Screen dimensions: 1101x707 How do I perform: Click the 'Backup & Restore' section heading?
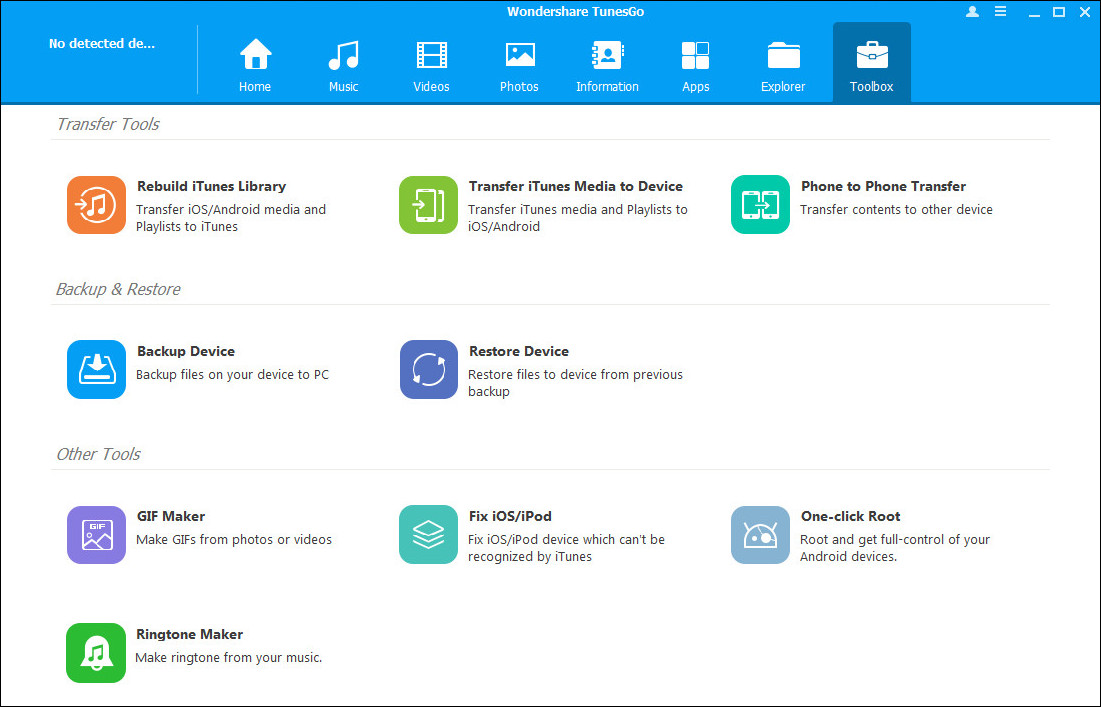pyautogui.click(x=118, y=289)
